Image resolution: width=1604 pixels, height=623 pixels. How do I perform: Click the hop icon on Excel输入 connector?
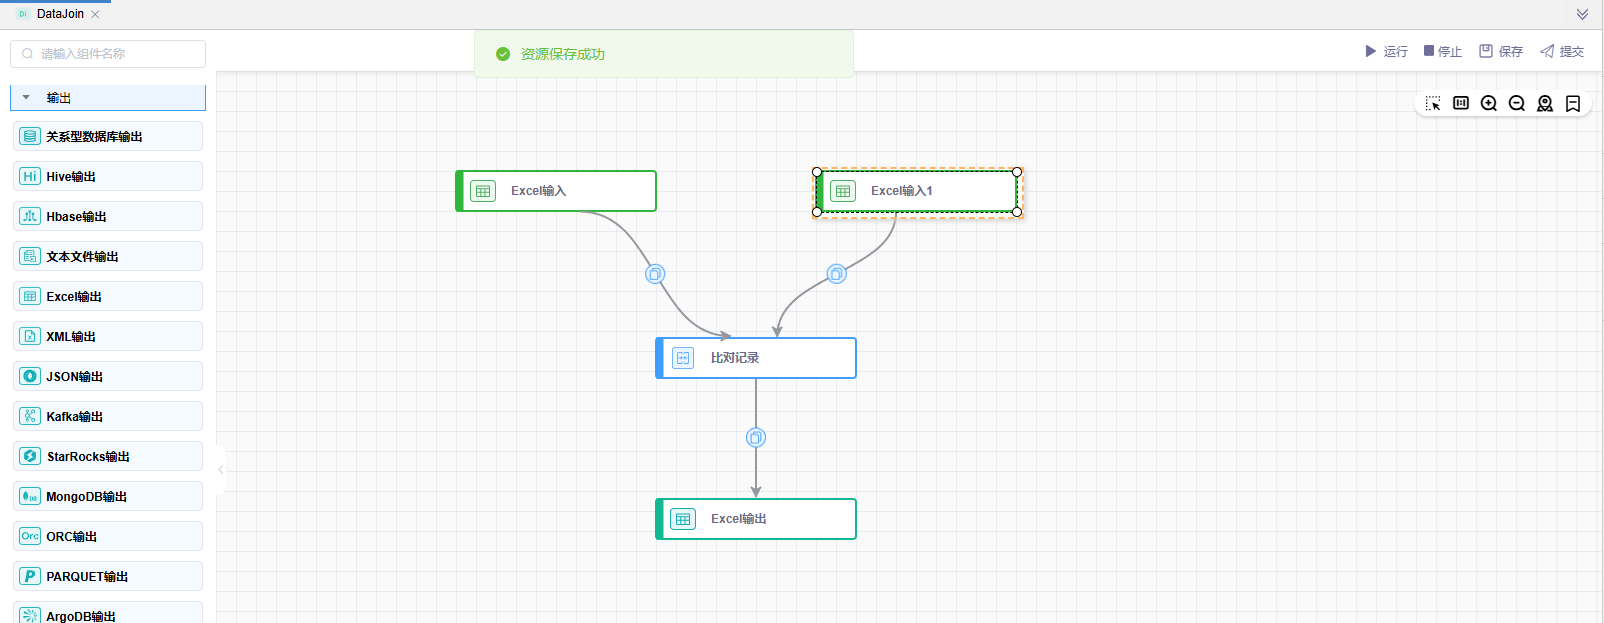tap(655, 274)
